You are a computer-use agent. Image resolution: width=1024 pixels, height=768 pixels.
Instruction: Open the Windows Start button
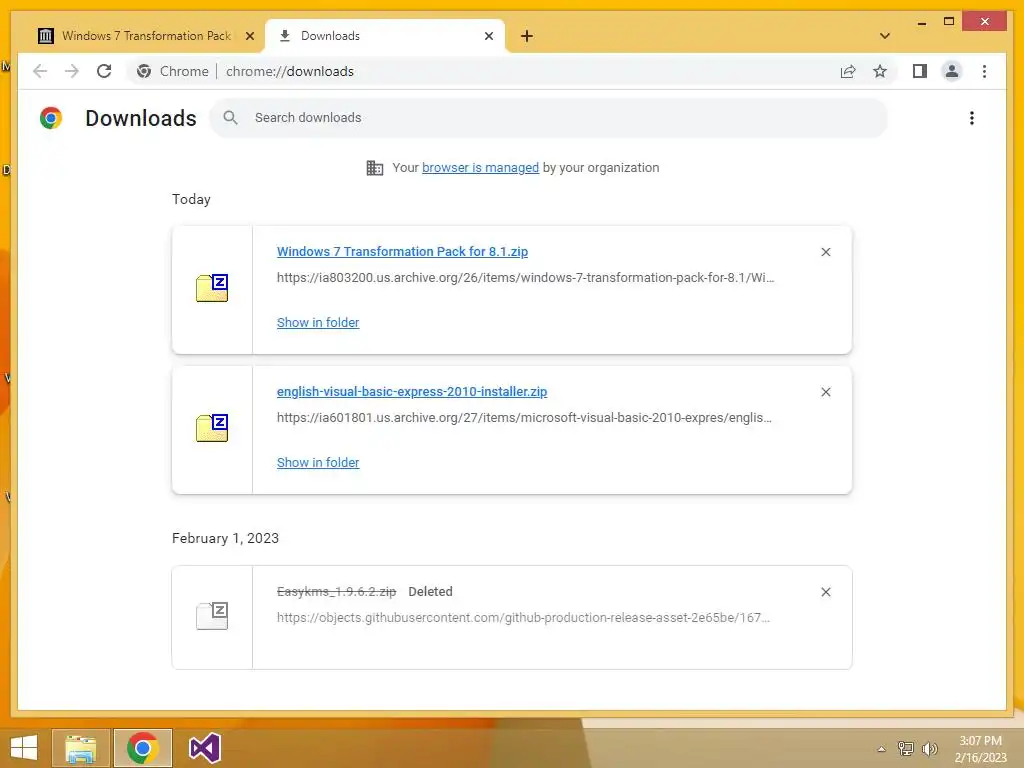(24, 748)
